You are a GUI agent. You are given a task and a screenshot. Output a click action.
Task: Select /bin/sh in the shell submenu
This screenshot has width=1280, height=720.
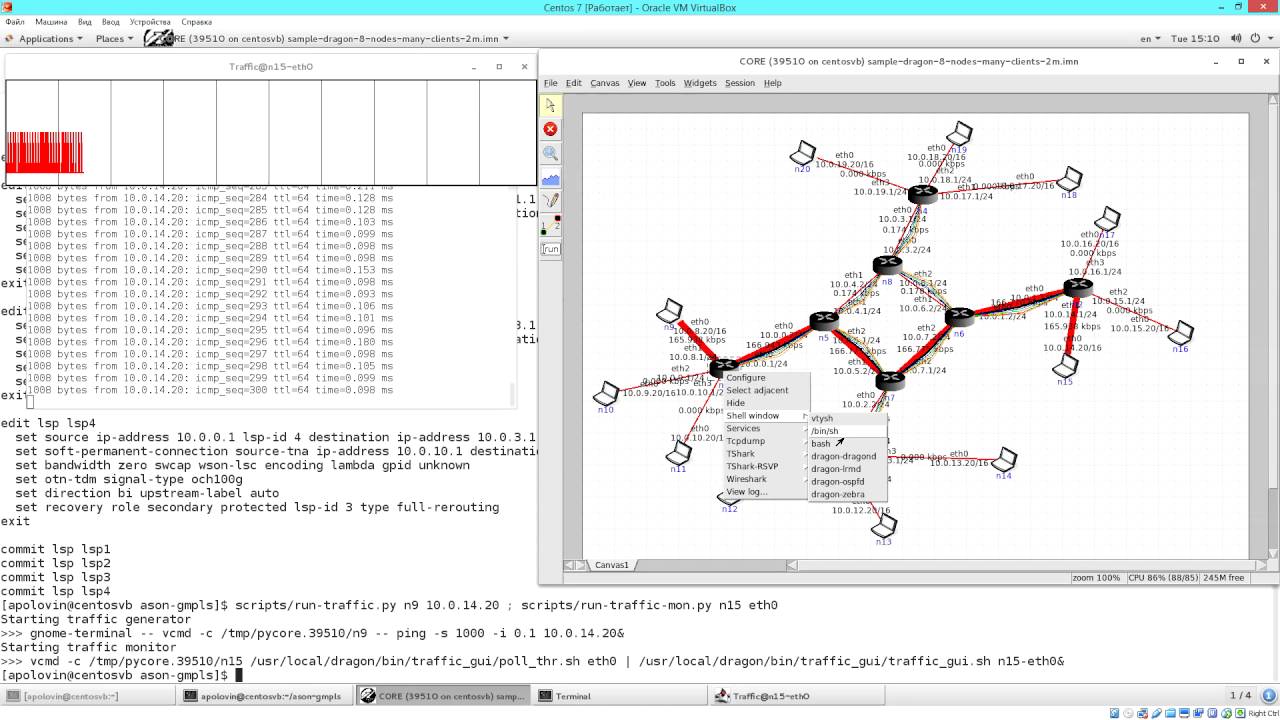tap(847, 431)
